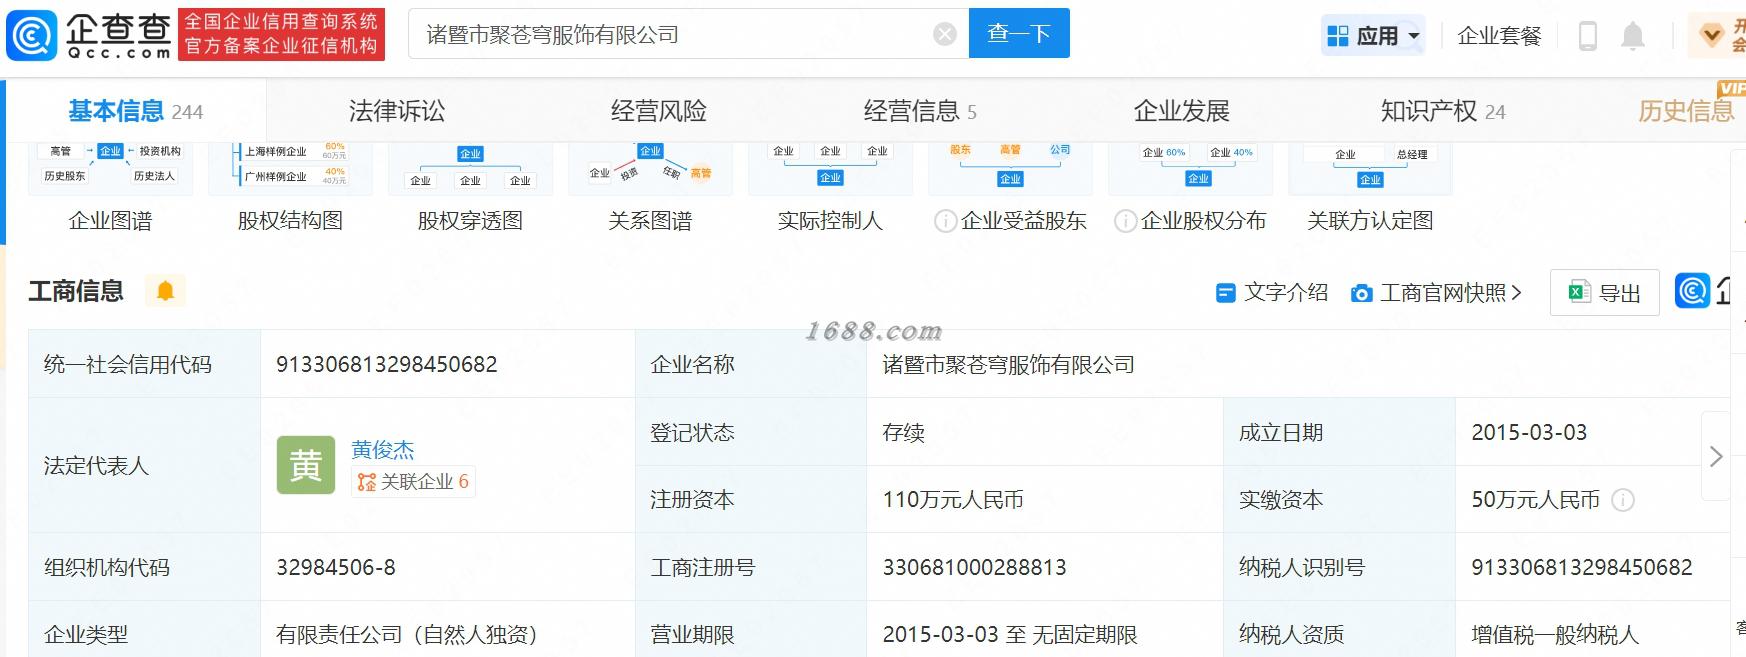The image size is (1746, 657).
Task: Click the info icon beside 企业股权分布
Action: point(1125,221)
